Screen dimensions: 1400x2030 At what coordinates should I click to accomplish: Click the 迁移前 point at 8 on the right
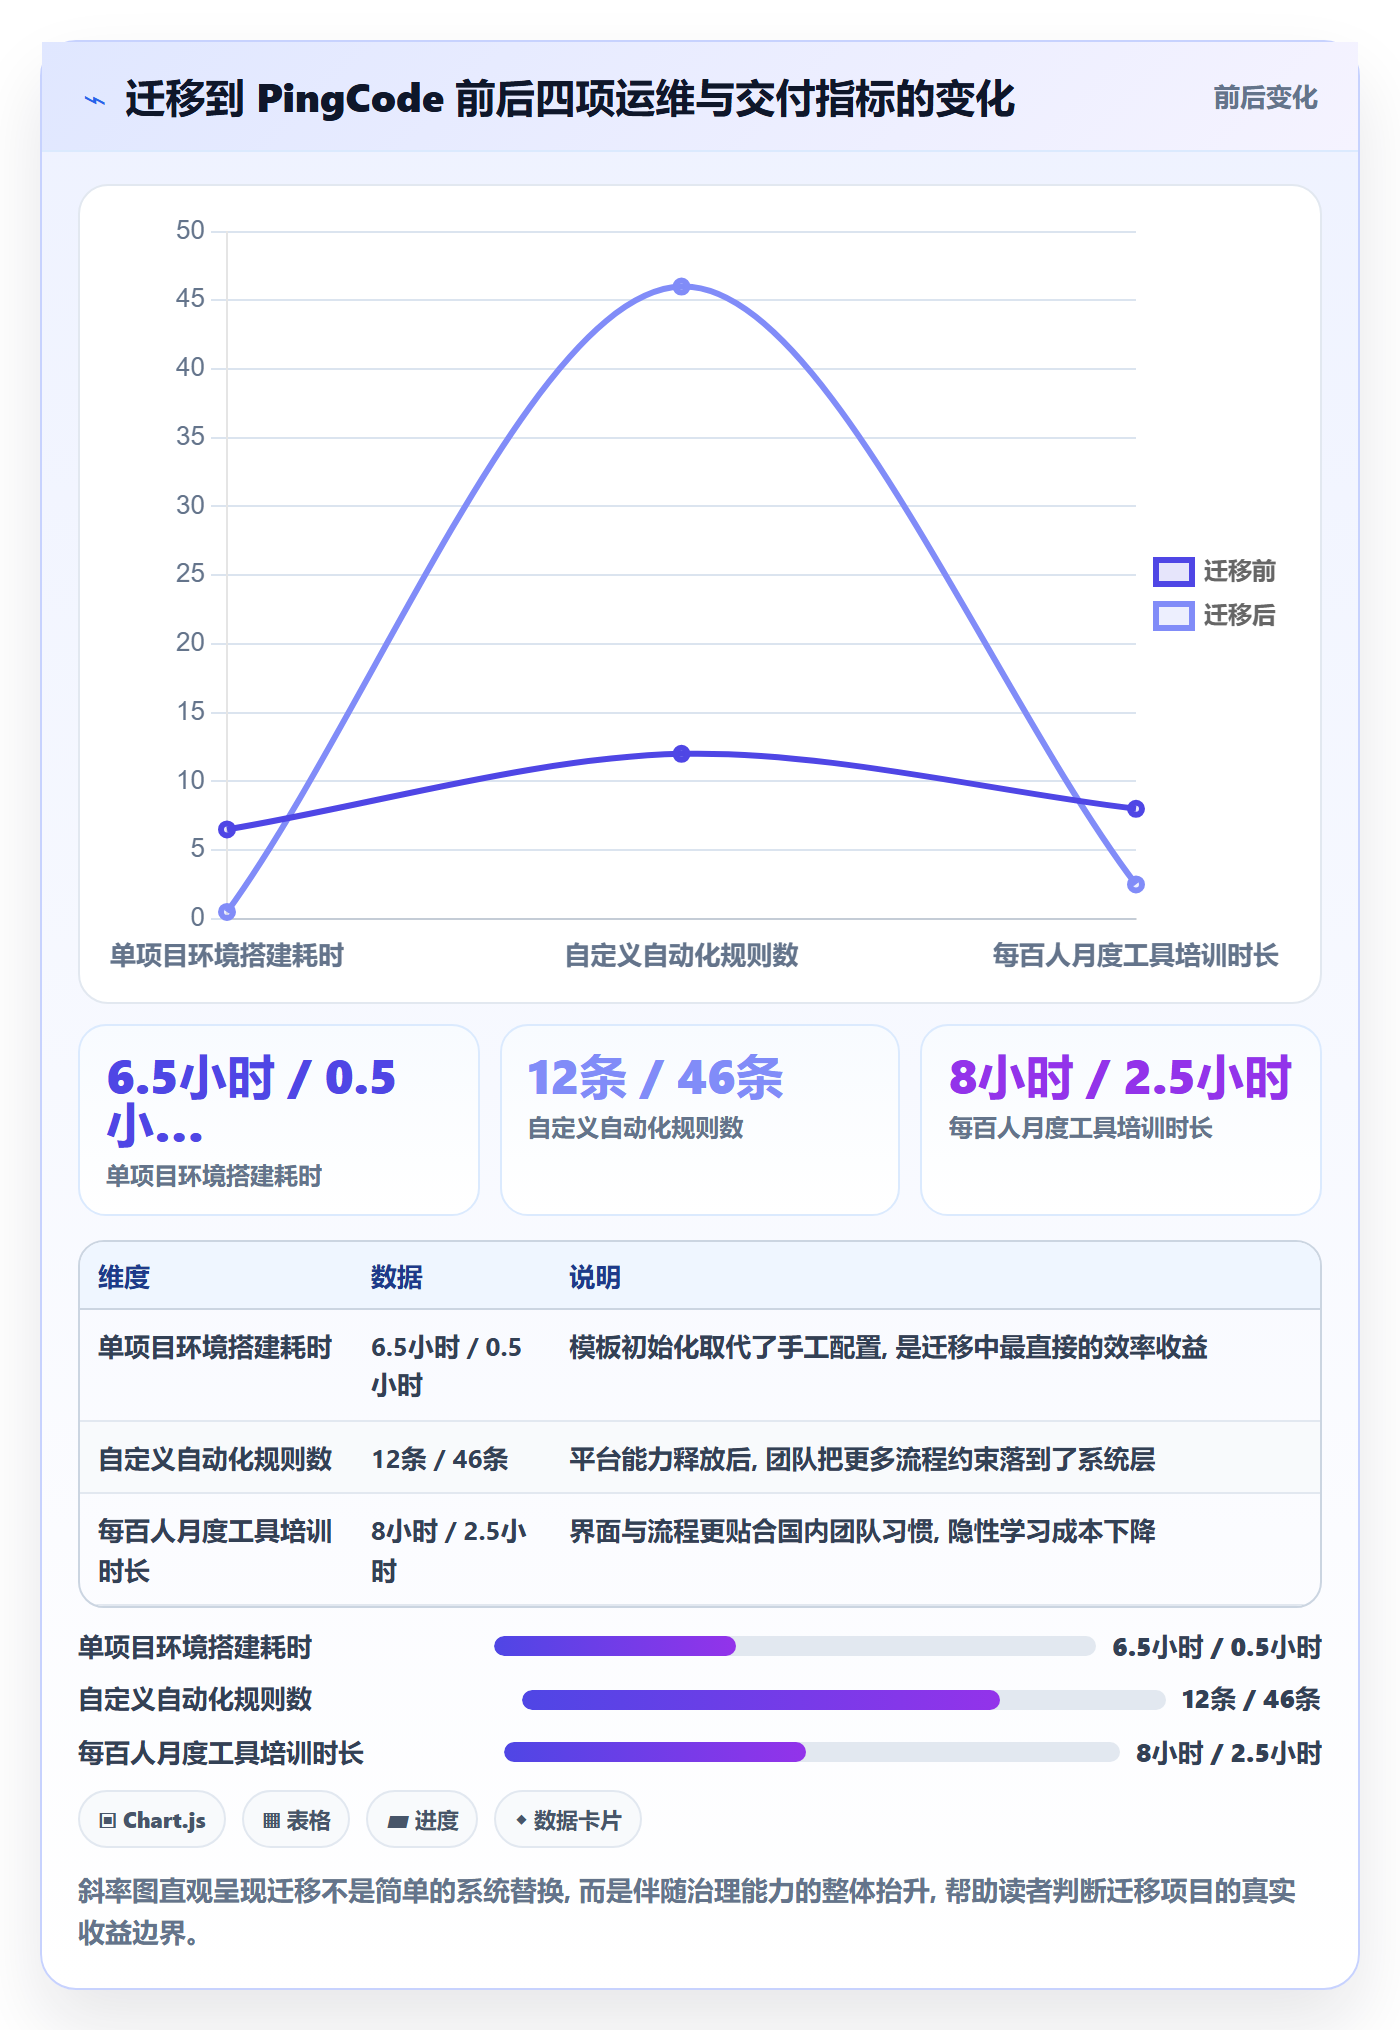point(1135,808)
